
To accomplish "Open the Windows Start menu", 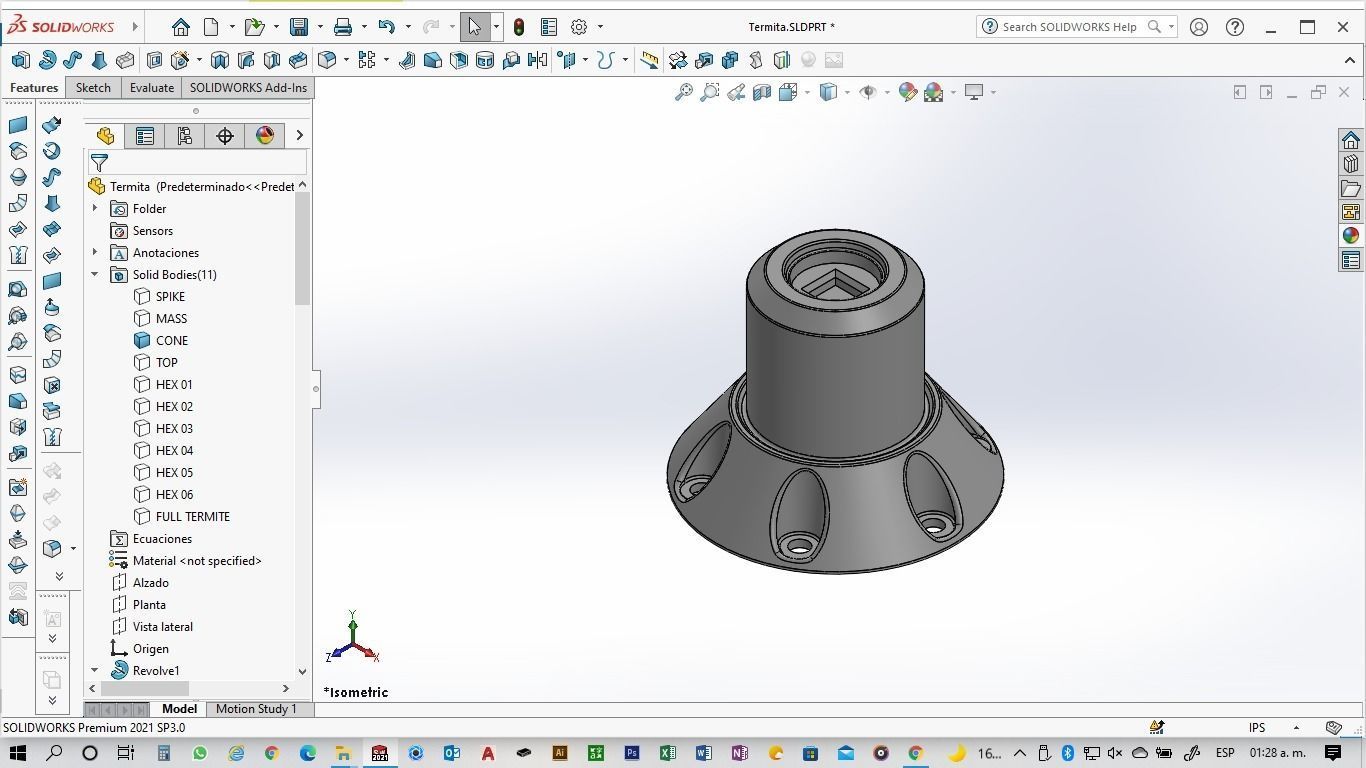I will coord(17,753).
